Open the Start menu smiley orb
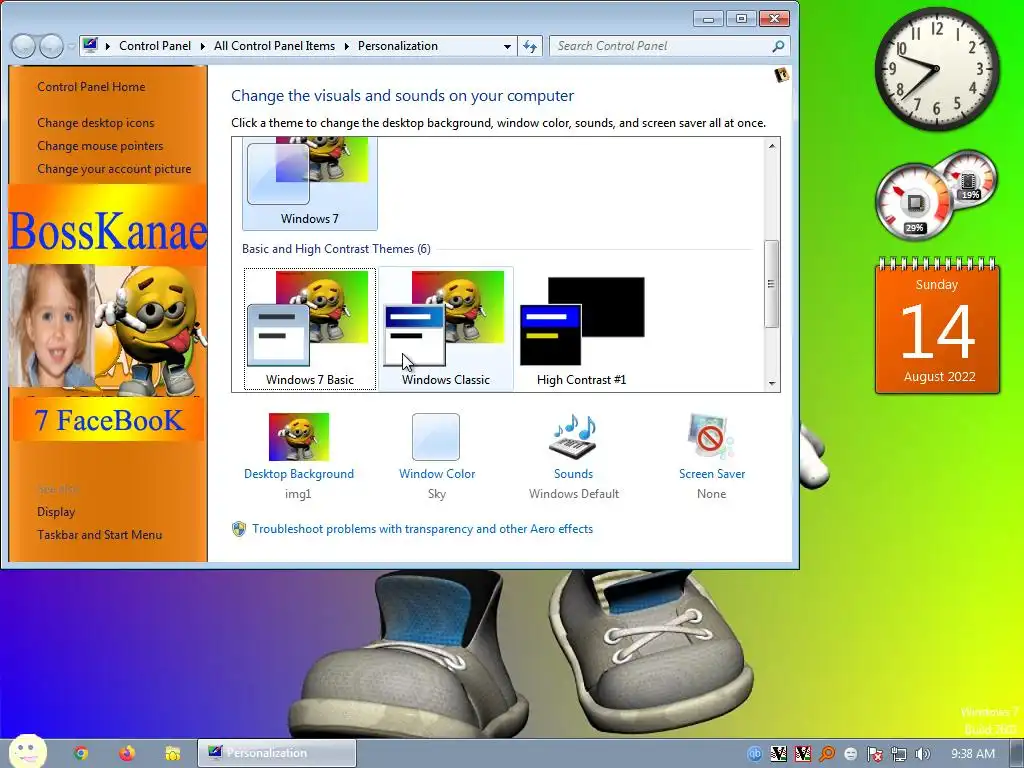This screenshot has height=768, width=1024. [x=27, y=752]
